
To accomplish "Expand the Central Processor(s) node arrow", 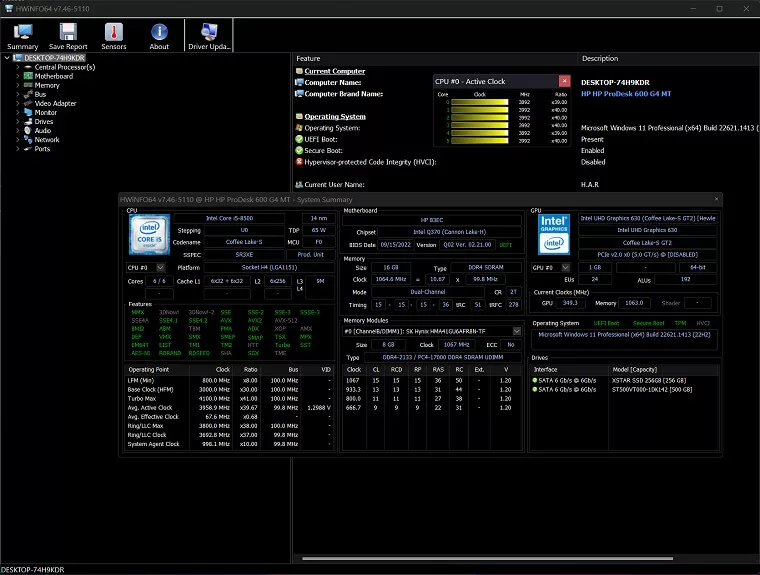I will pyautogui.click(x=18, y=67).
